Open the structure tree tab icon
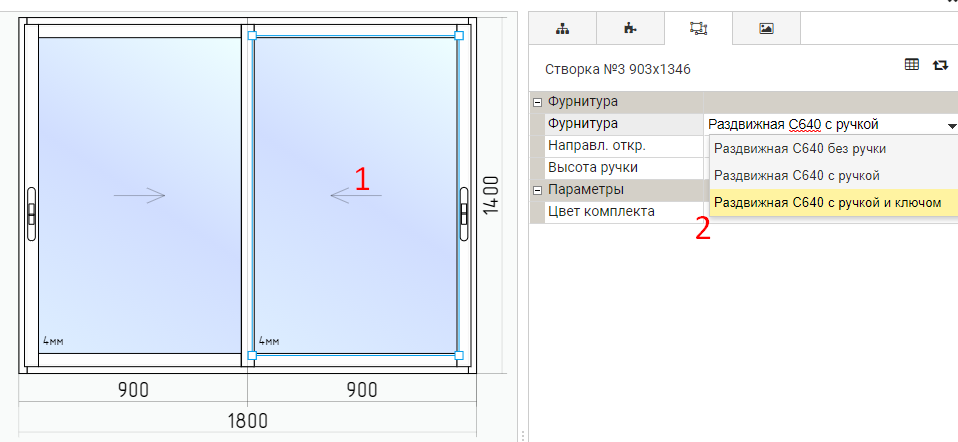Image resolution: width=958 pixels, height=442 pixels. (x=562, y=28)
